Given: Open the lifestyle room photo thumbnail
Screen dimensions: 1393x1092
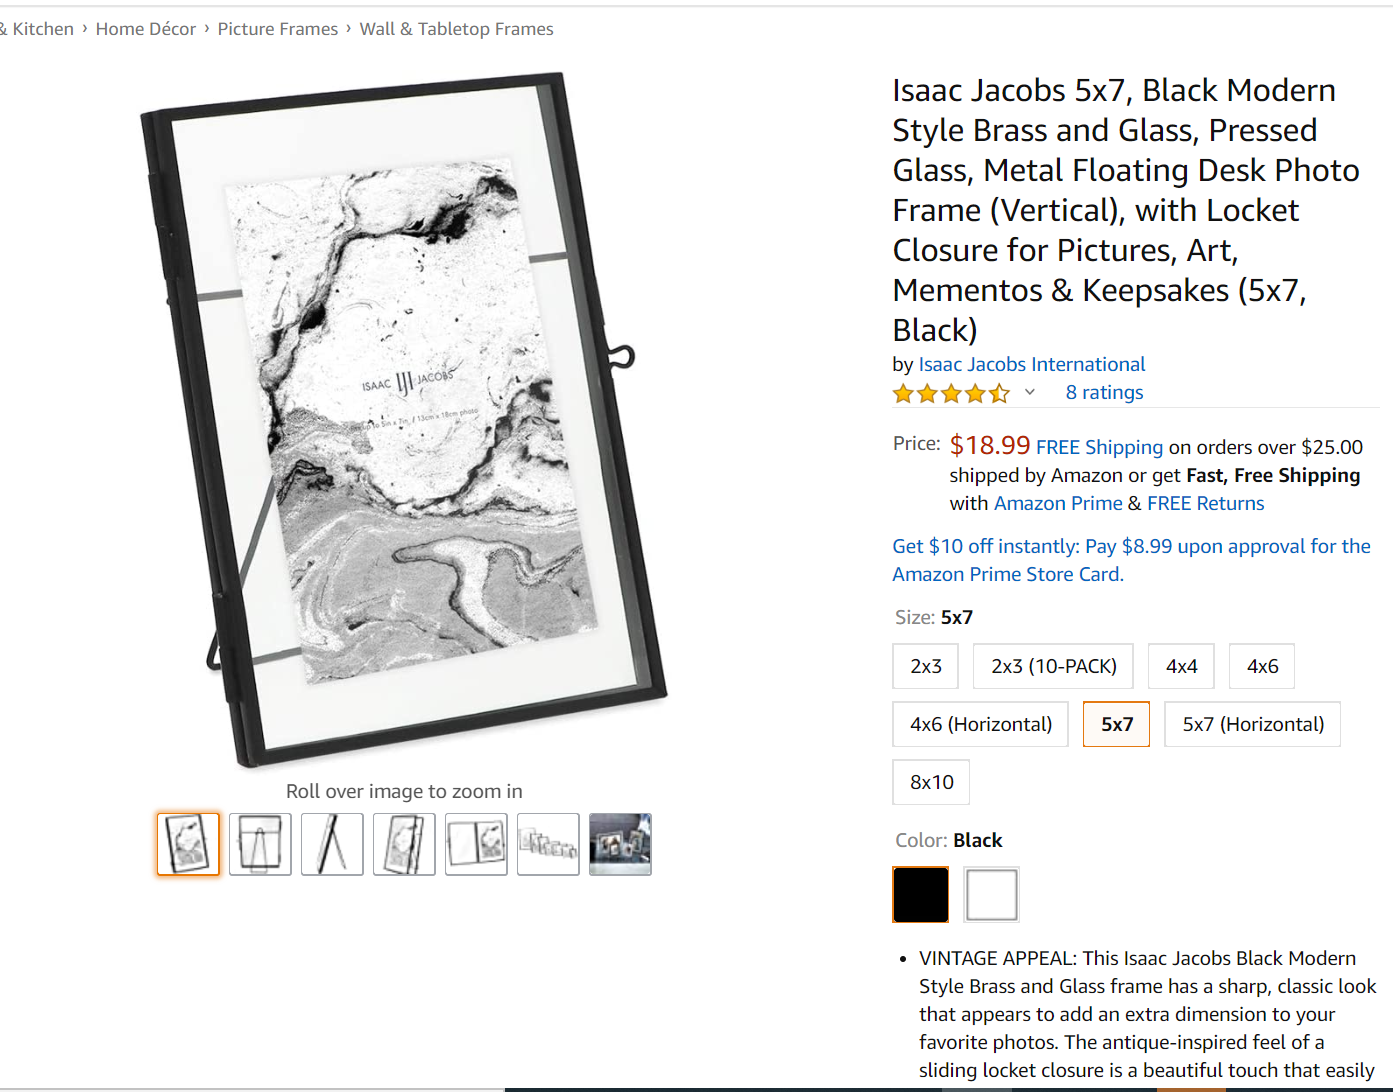Looking at the screenshot, I should 620,844.
